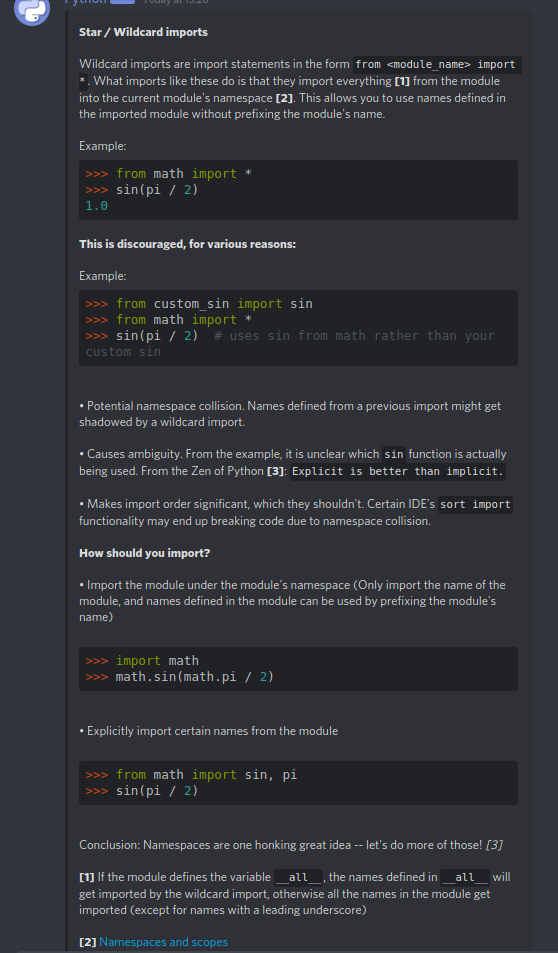This screenshot has height=953, width=558.
Task: Click the custom_sin import code block
Action: (298, 328)
